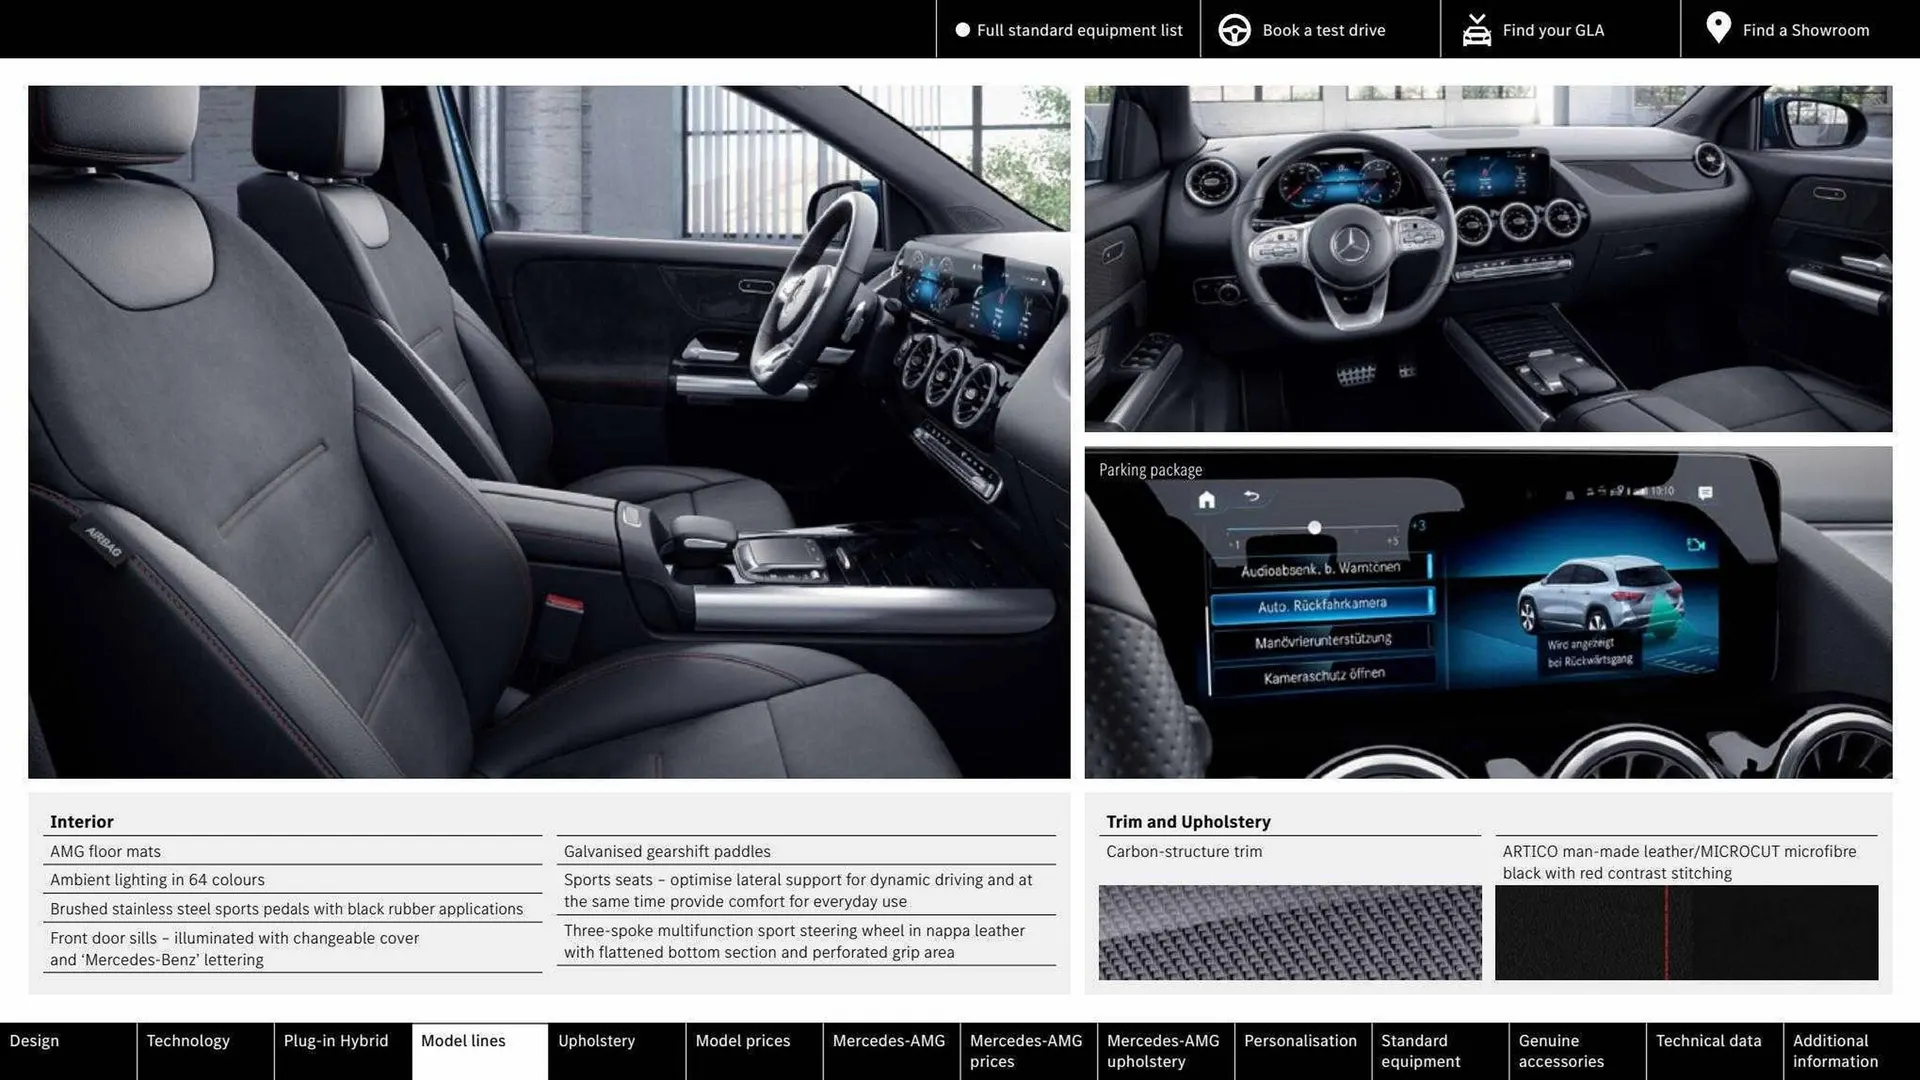Select the Plug-in Hybrid tab
Image resolution: width=1920 pixels, height=1080 pixels.
(335, 1040)
